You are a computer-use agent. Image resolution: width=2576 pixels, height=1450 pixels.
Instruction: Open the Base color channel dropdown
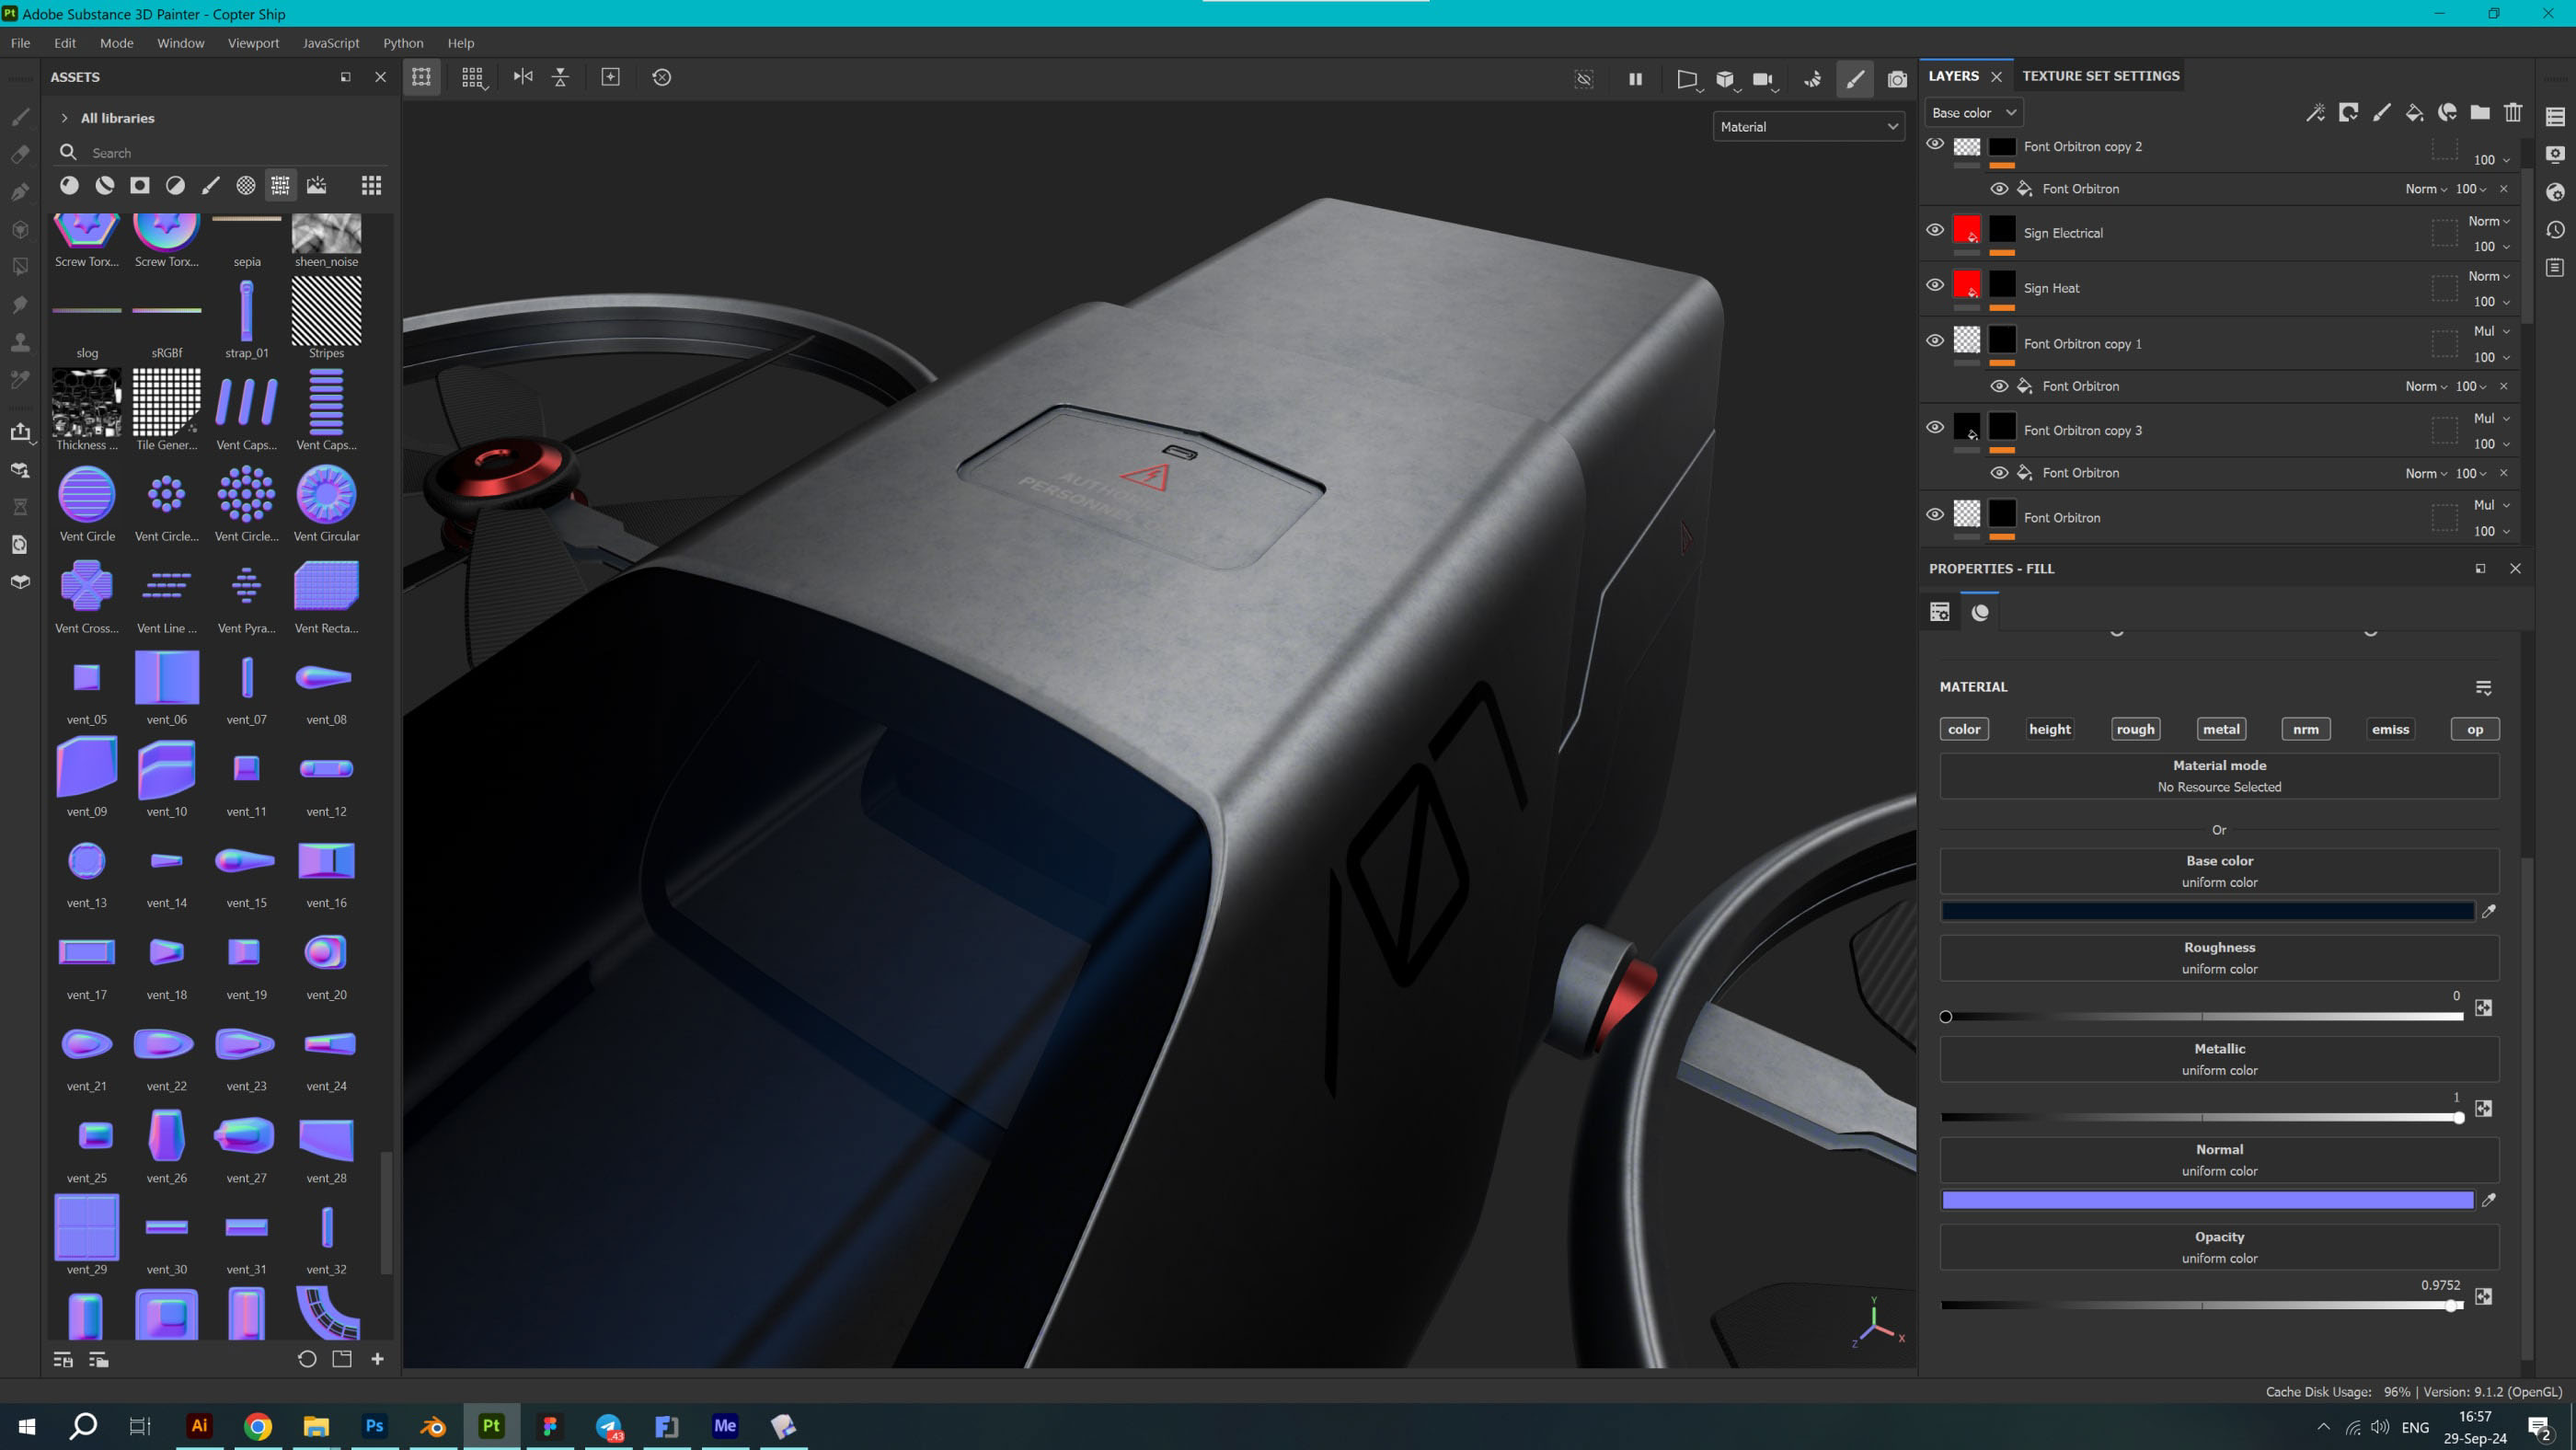[1973, 113]
